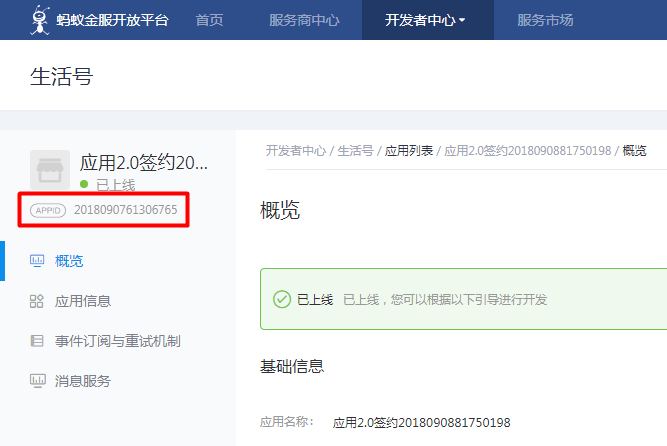The width and height of the screenshot is (667, 446).
Task: Click the 应用信息 grid icon
Action: [37, 301]
